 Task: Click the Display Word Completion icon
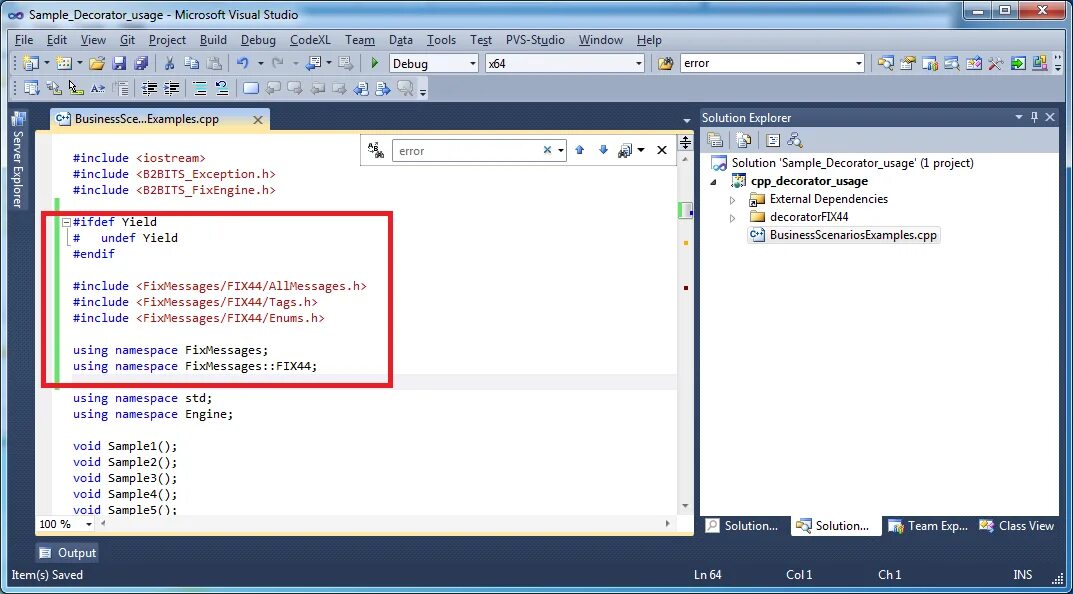point(98,88)
